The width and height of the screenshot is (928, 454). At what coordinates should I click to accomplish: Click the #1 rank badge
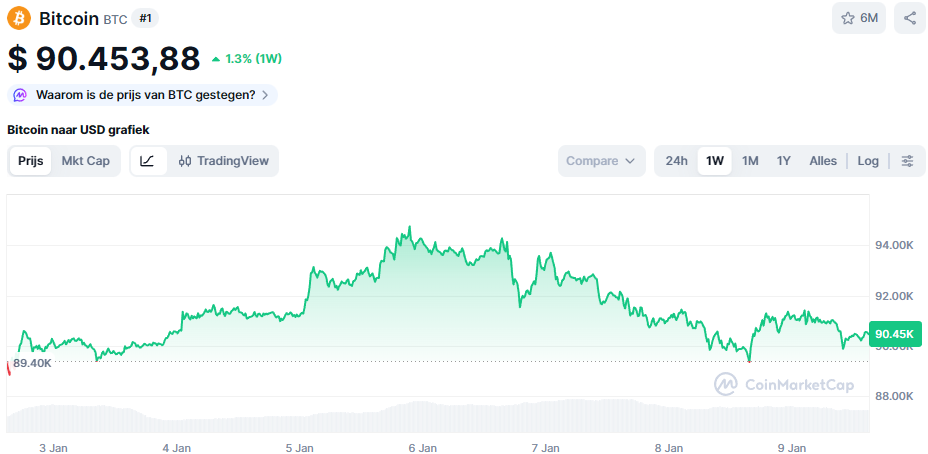click(x=145, y=18)
